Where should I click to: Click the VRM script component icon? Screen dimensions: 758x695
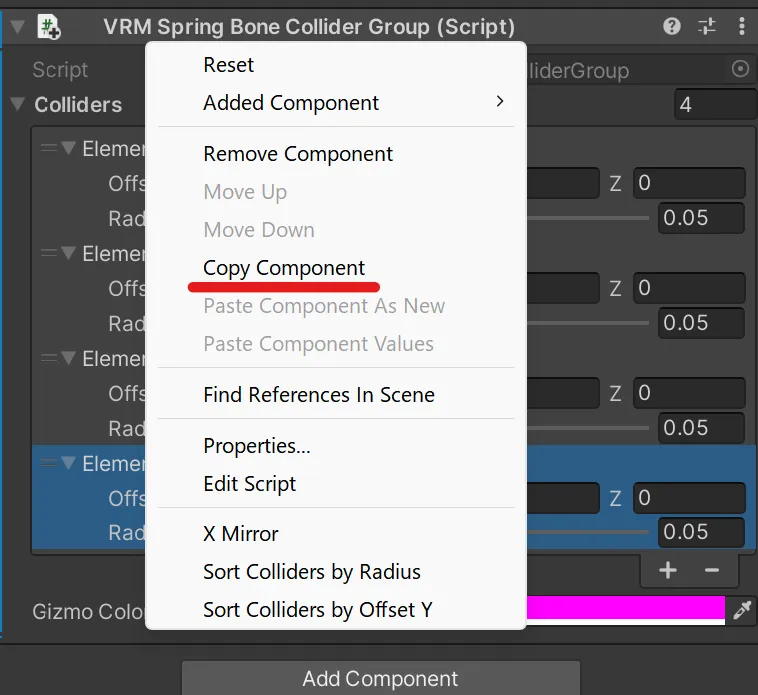(49, 27)
